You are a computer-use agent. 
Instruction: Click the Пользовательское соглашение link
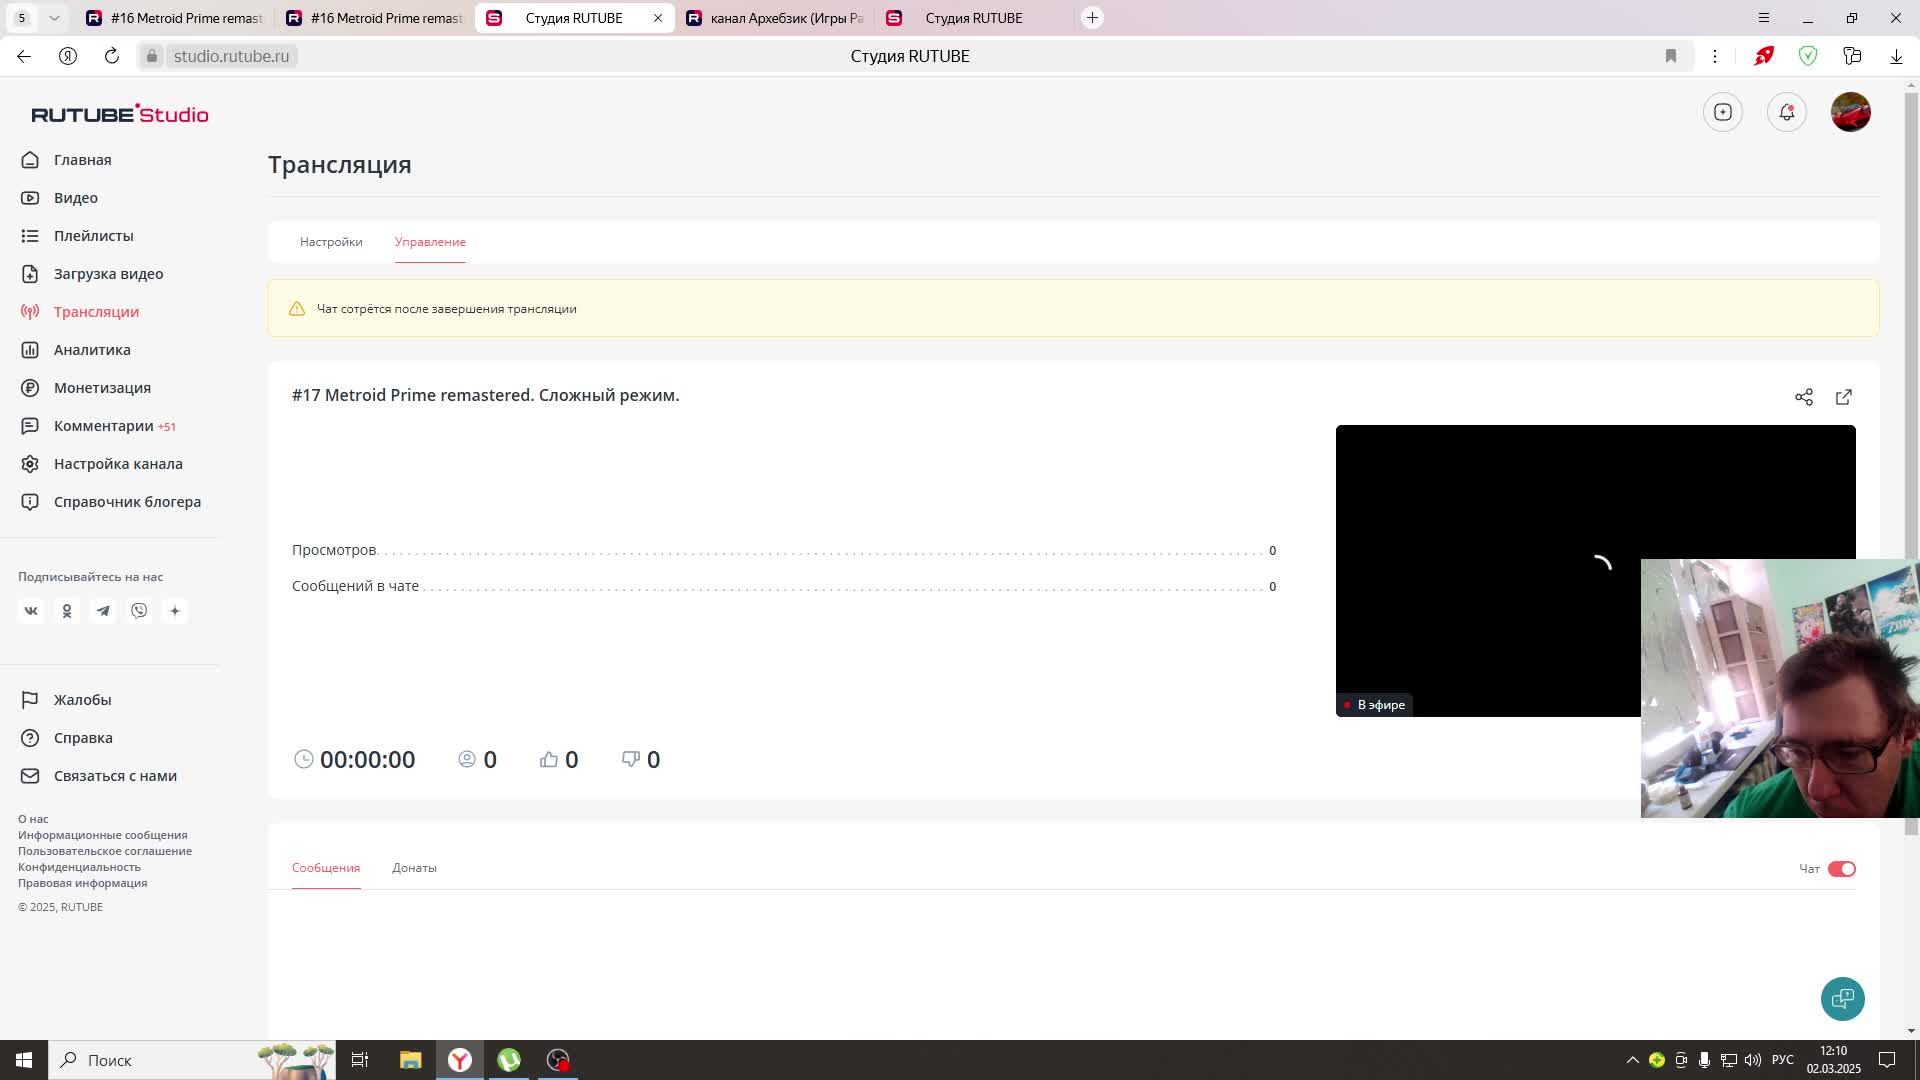tap(105, 851)
